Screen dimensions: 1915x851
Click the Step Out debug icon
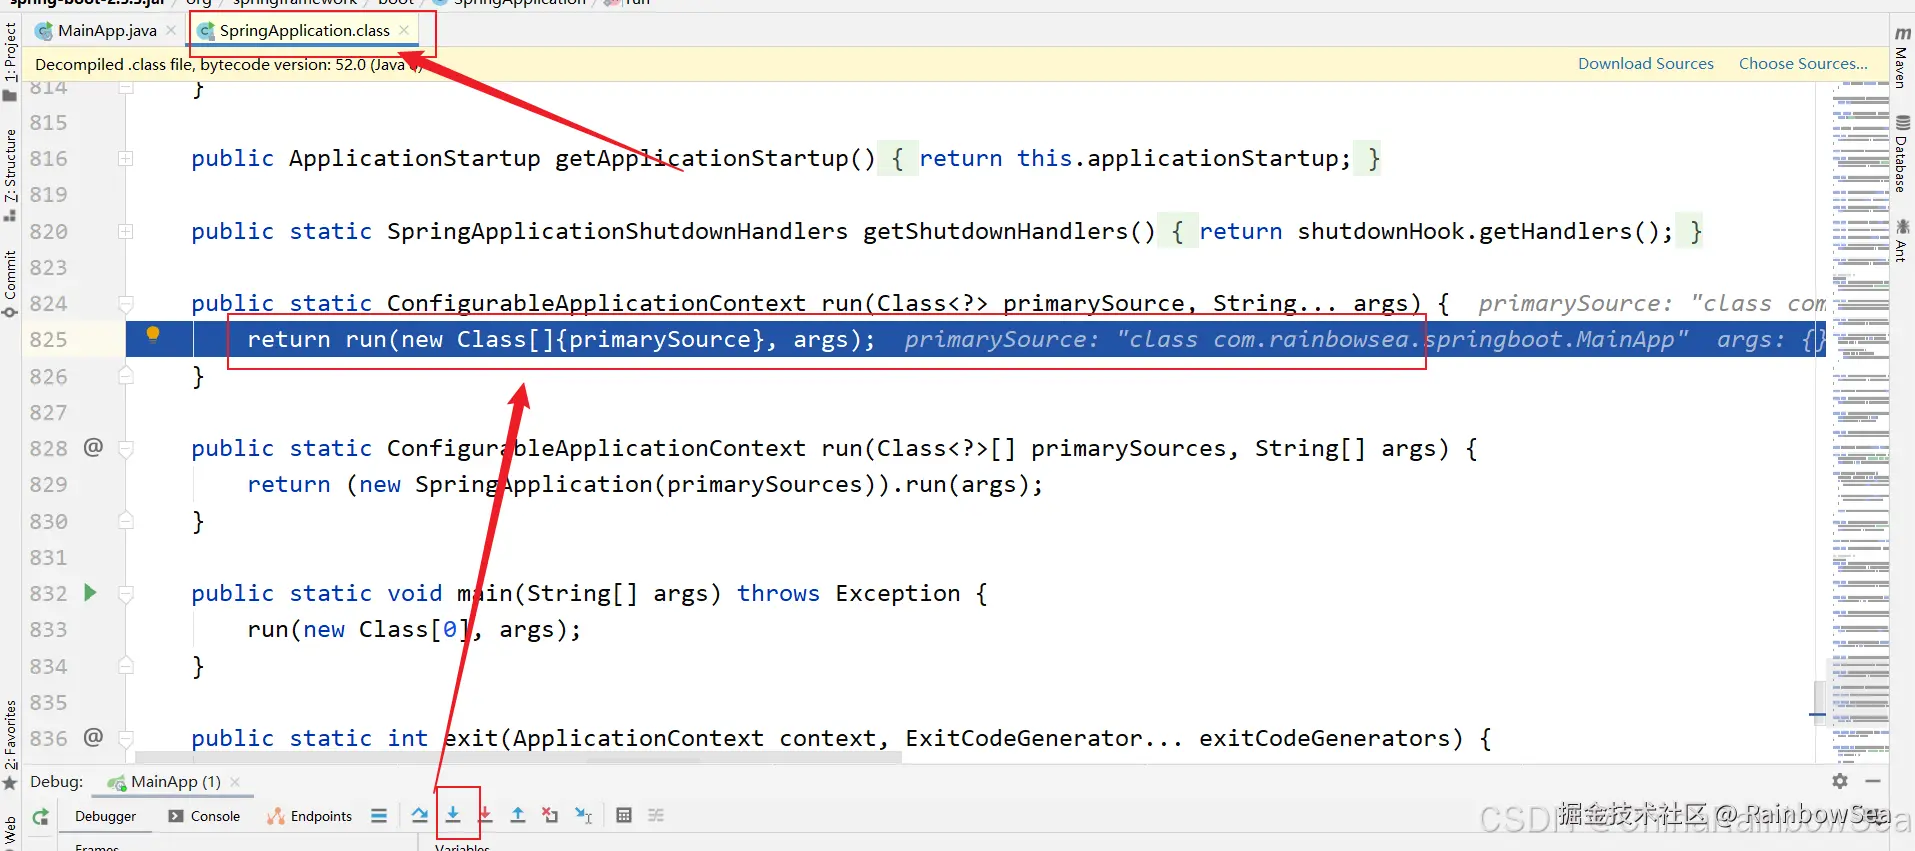pos(518,815)
